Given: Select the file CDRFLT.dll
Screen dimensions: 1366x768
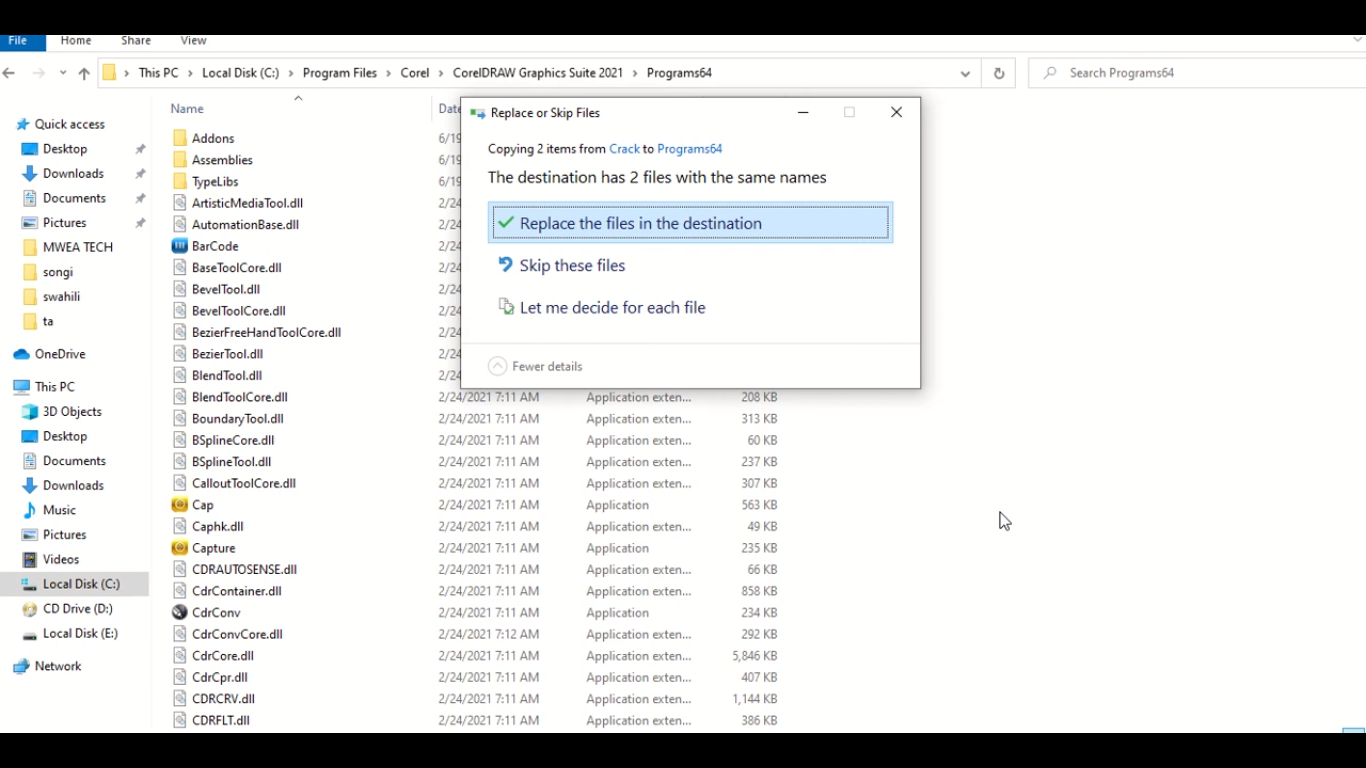Looking at the screenshot, I should (221, 720).
